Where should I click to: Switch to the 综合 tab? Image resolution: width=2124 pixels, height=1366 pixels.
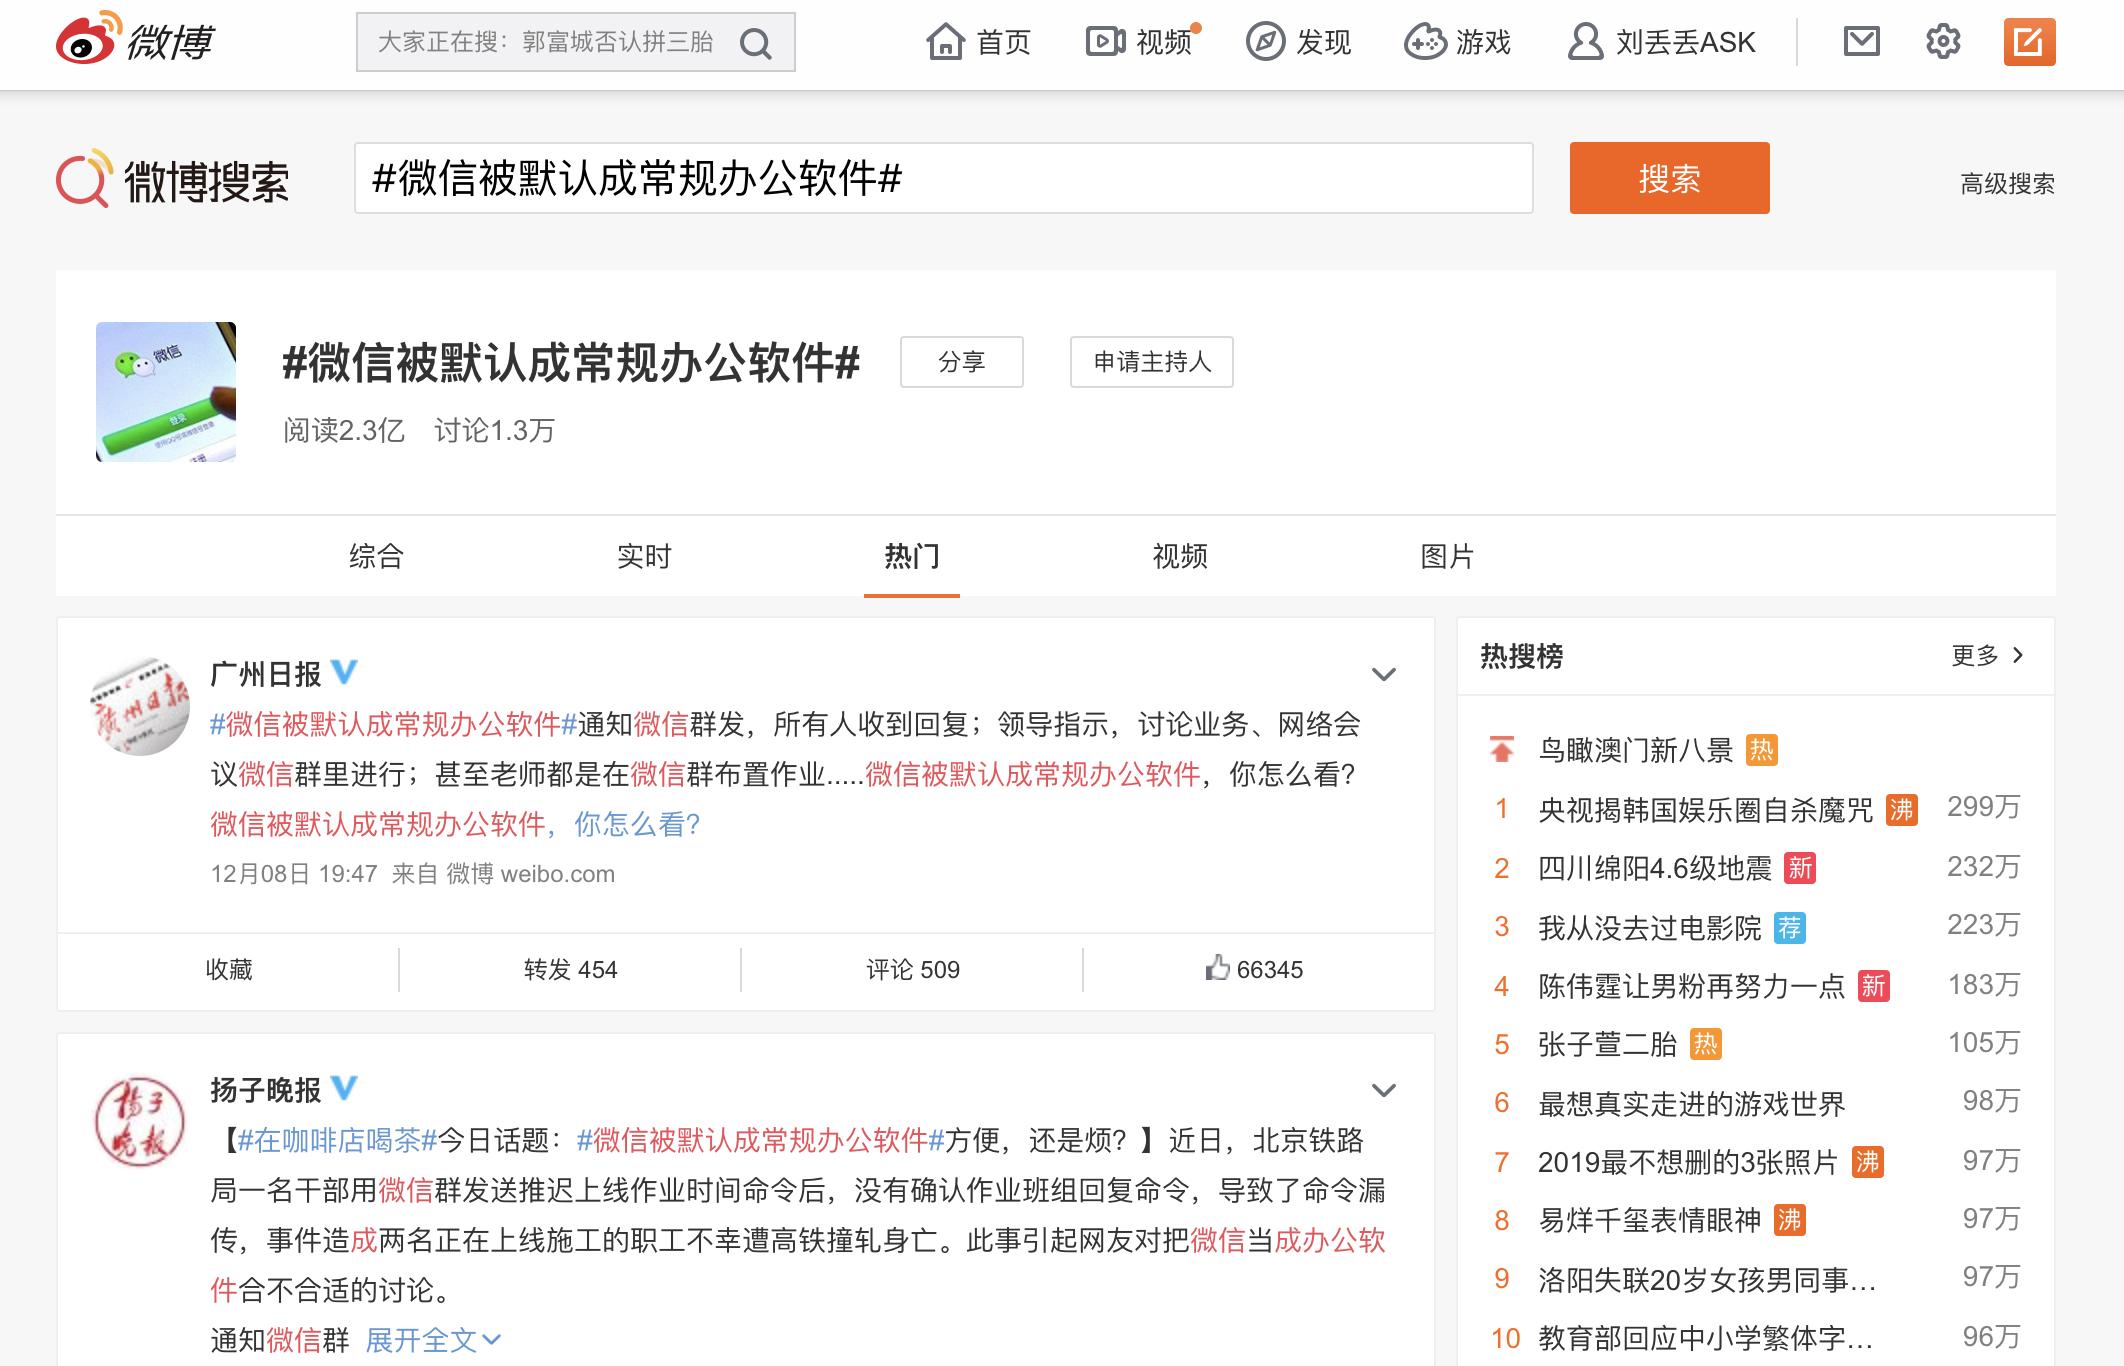pyautogui.click(x=376, y=556)
